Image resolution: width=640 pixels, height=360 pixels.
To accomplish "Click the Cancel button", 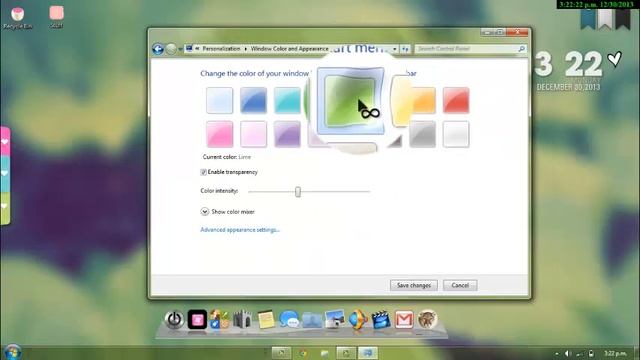I will coord(460,285).
